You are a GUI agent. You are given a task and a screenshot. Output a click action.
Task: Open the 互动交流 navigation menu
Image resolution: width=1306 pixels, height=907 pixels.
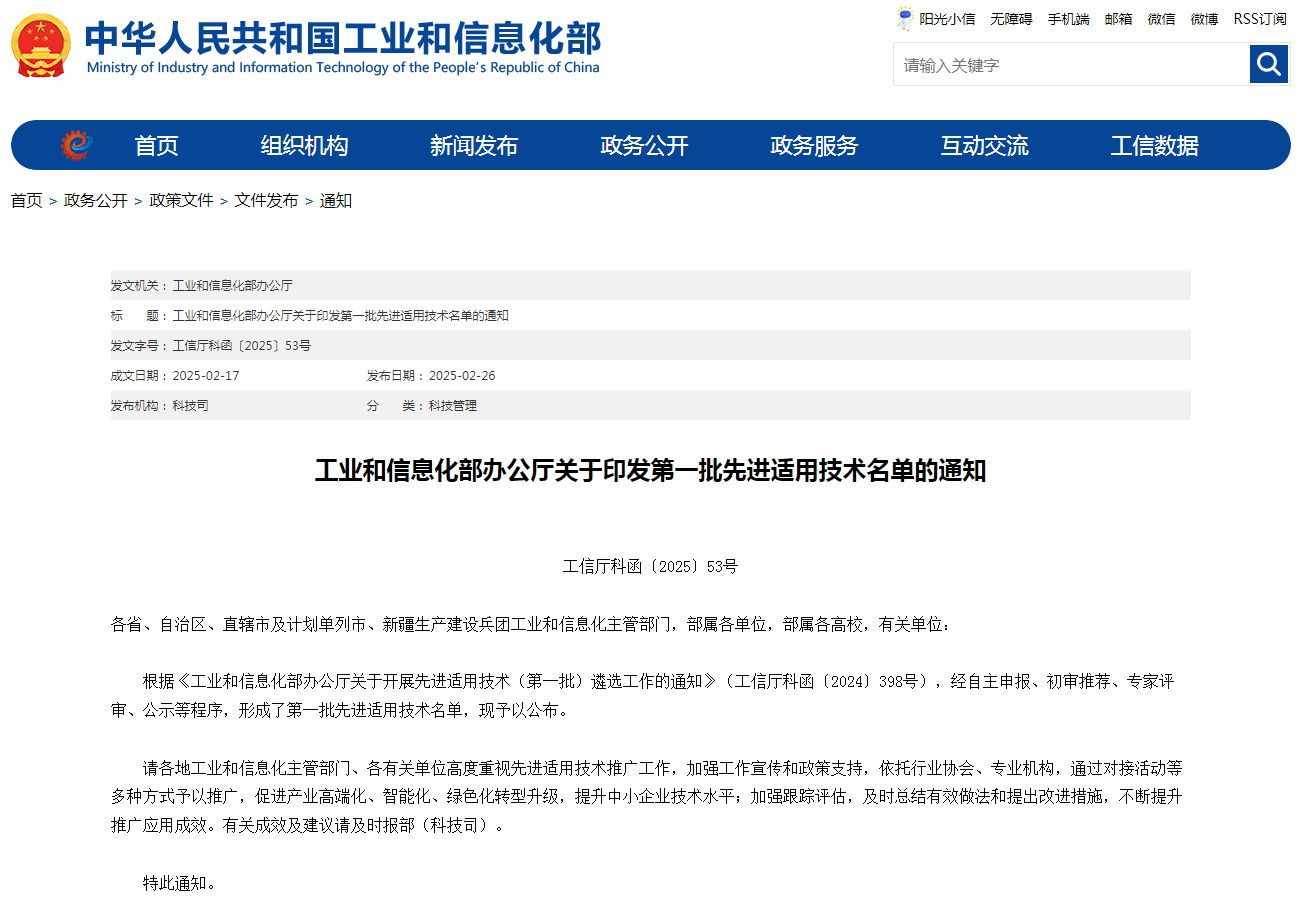984,145
